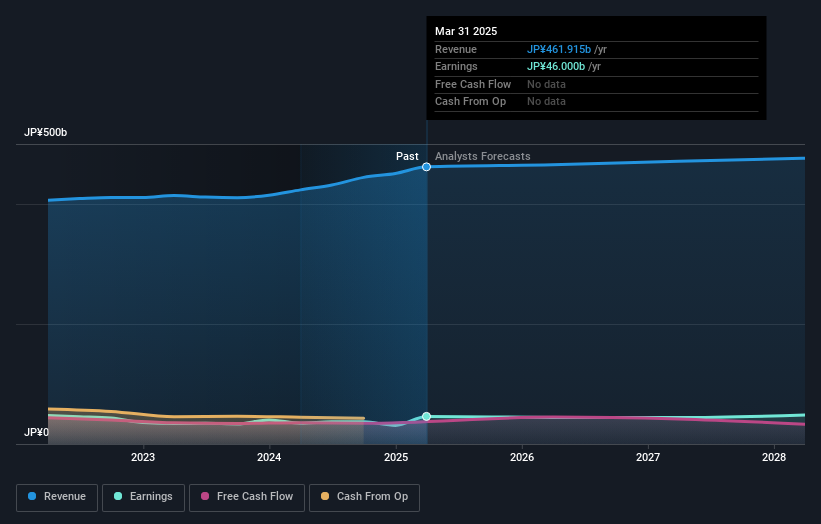Click the Earnings data point marker at Mar 2025
821x524 pixels.
click(x=426, y=417)
